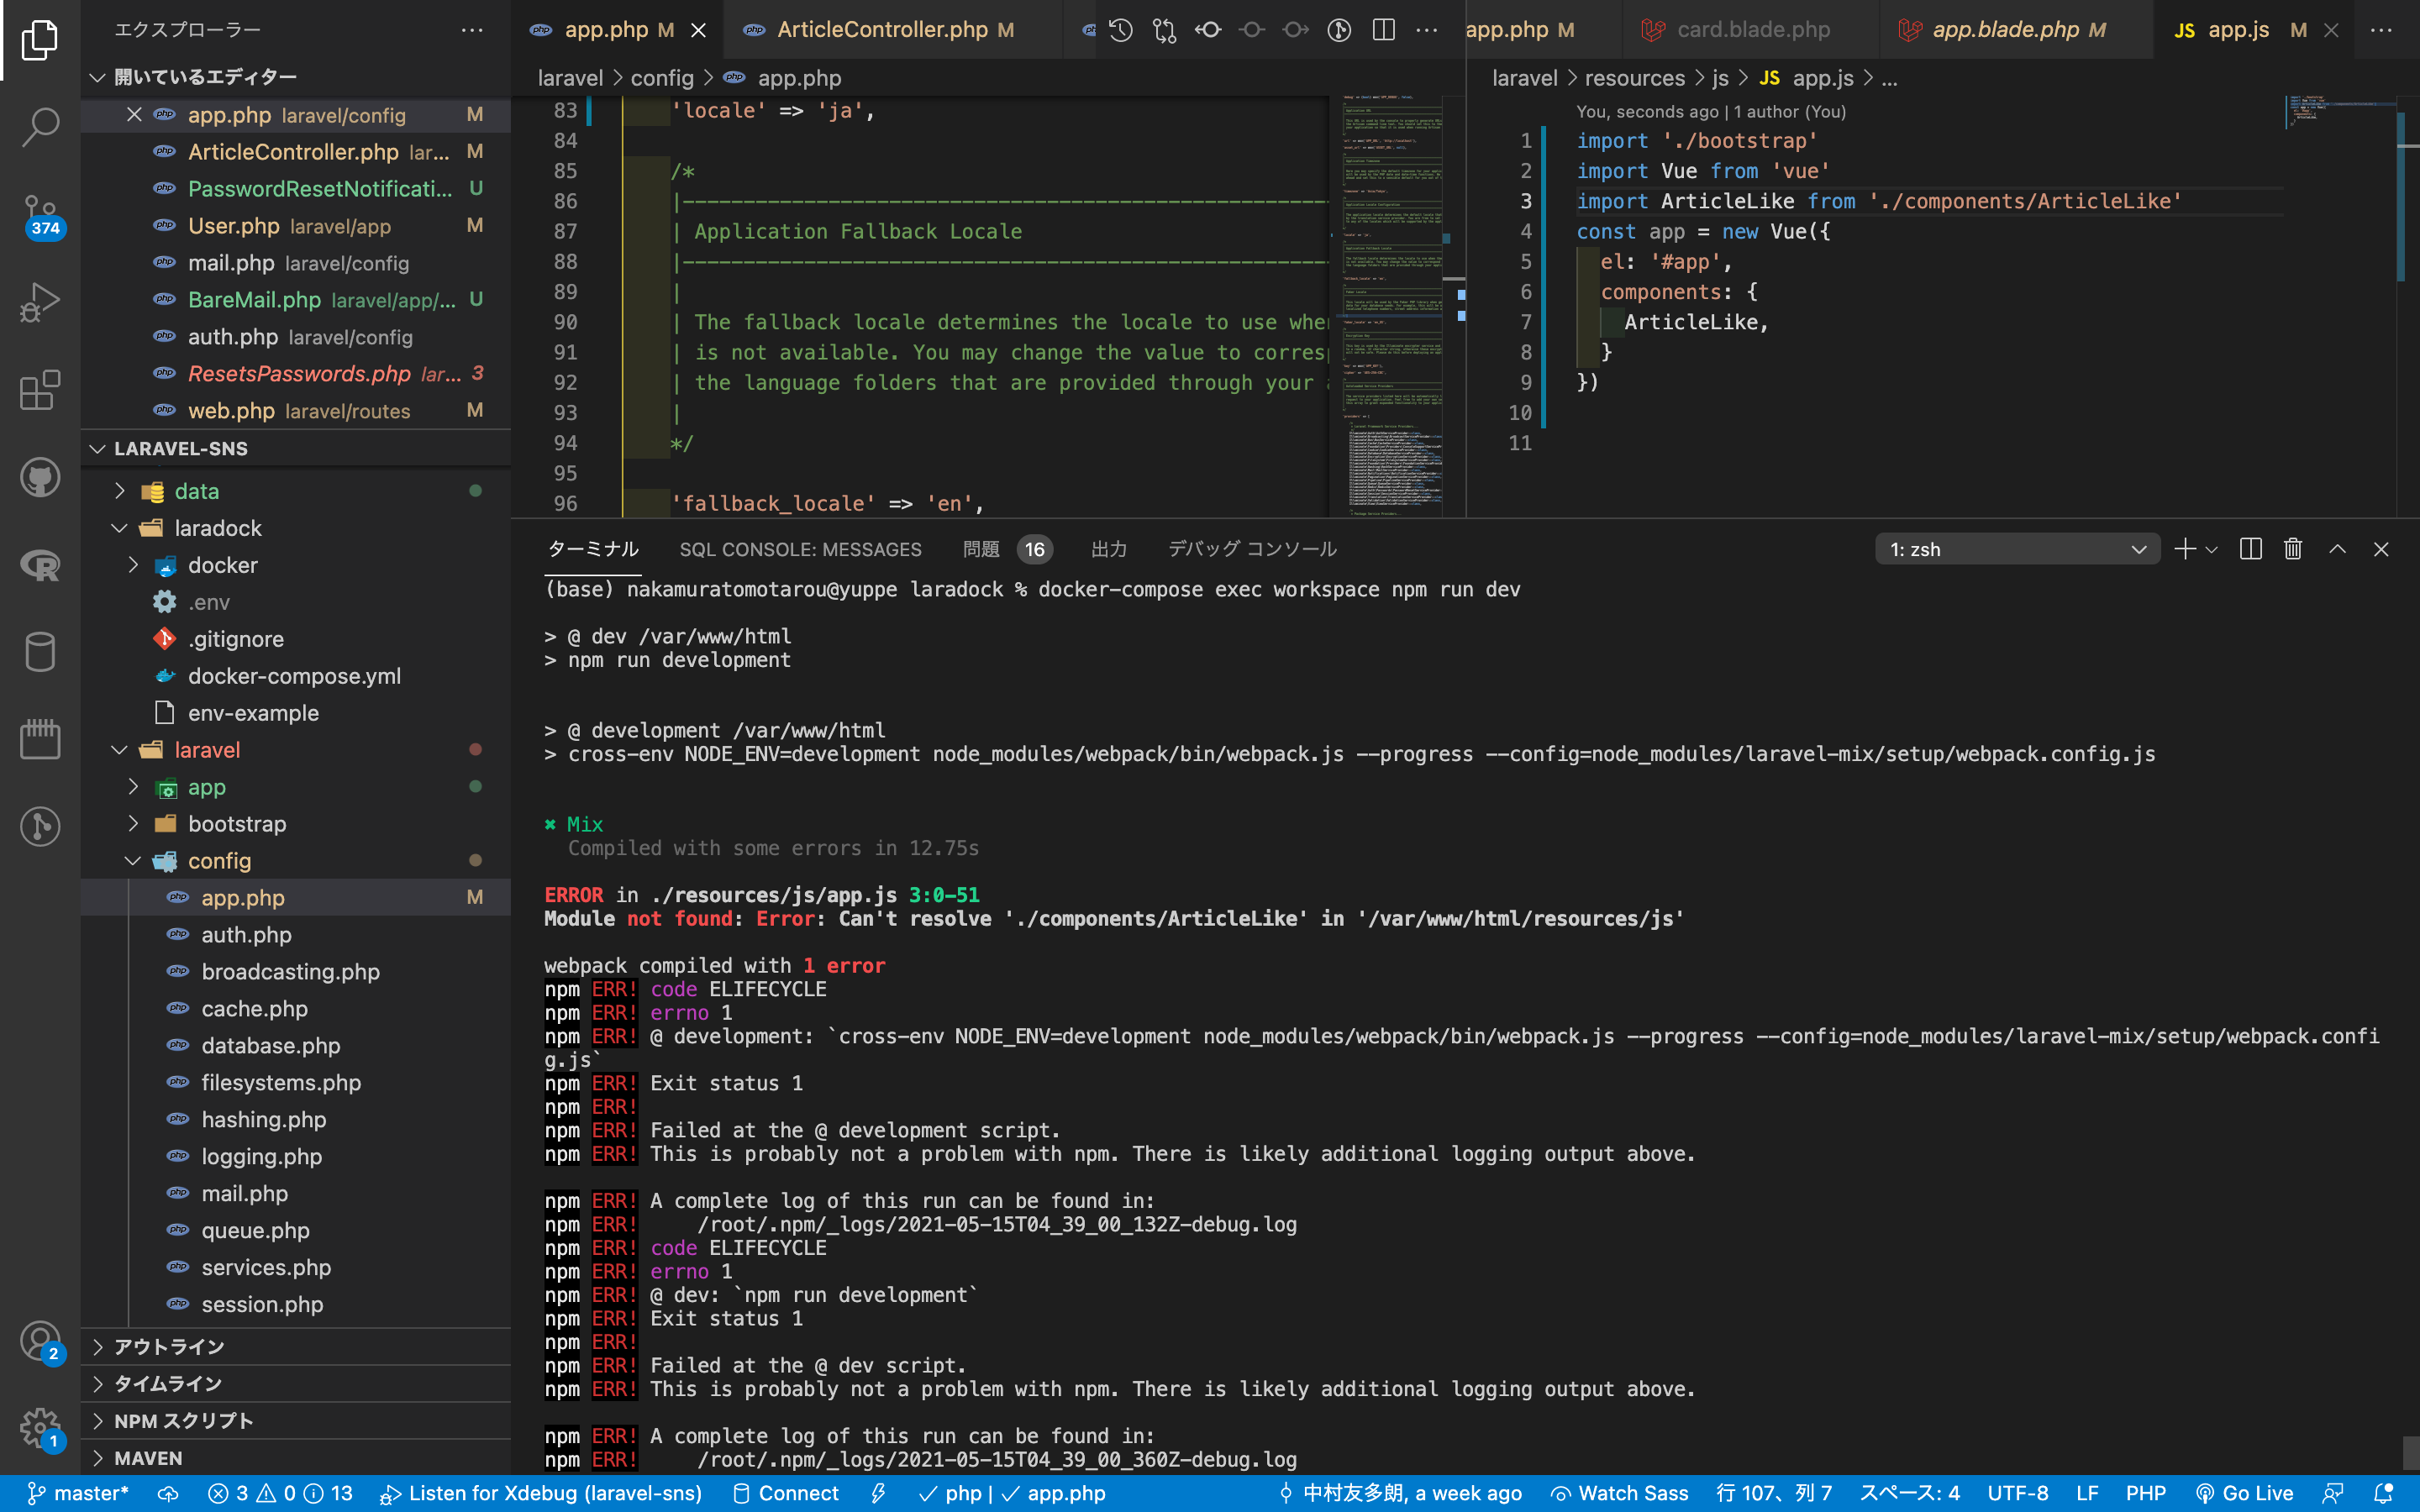Viewport: 2420px width, 1512px height.
Task: Open database.php in the config folder
Action: point(270,1046)
